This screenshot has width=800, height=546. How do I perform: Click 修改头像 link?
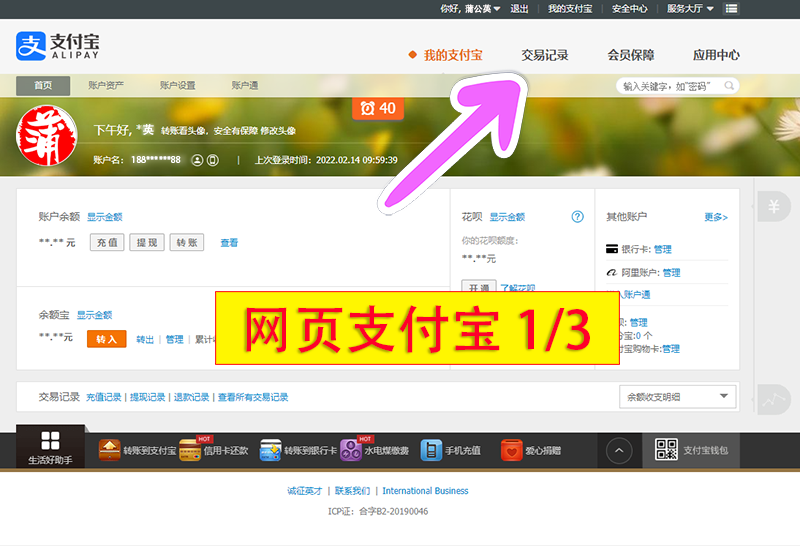[278, 131]
